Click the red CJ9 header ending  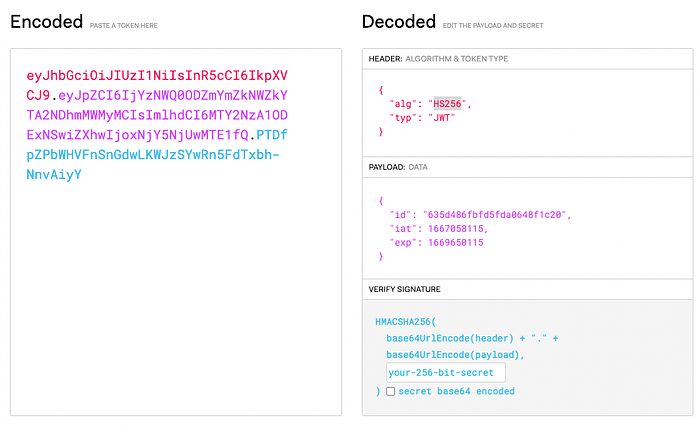38,95
